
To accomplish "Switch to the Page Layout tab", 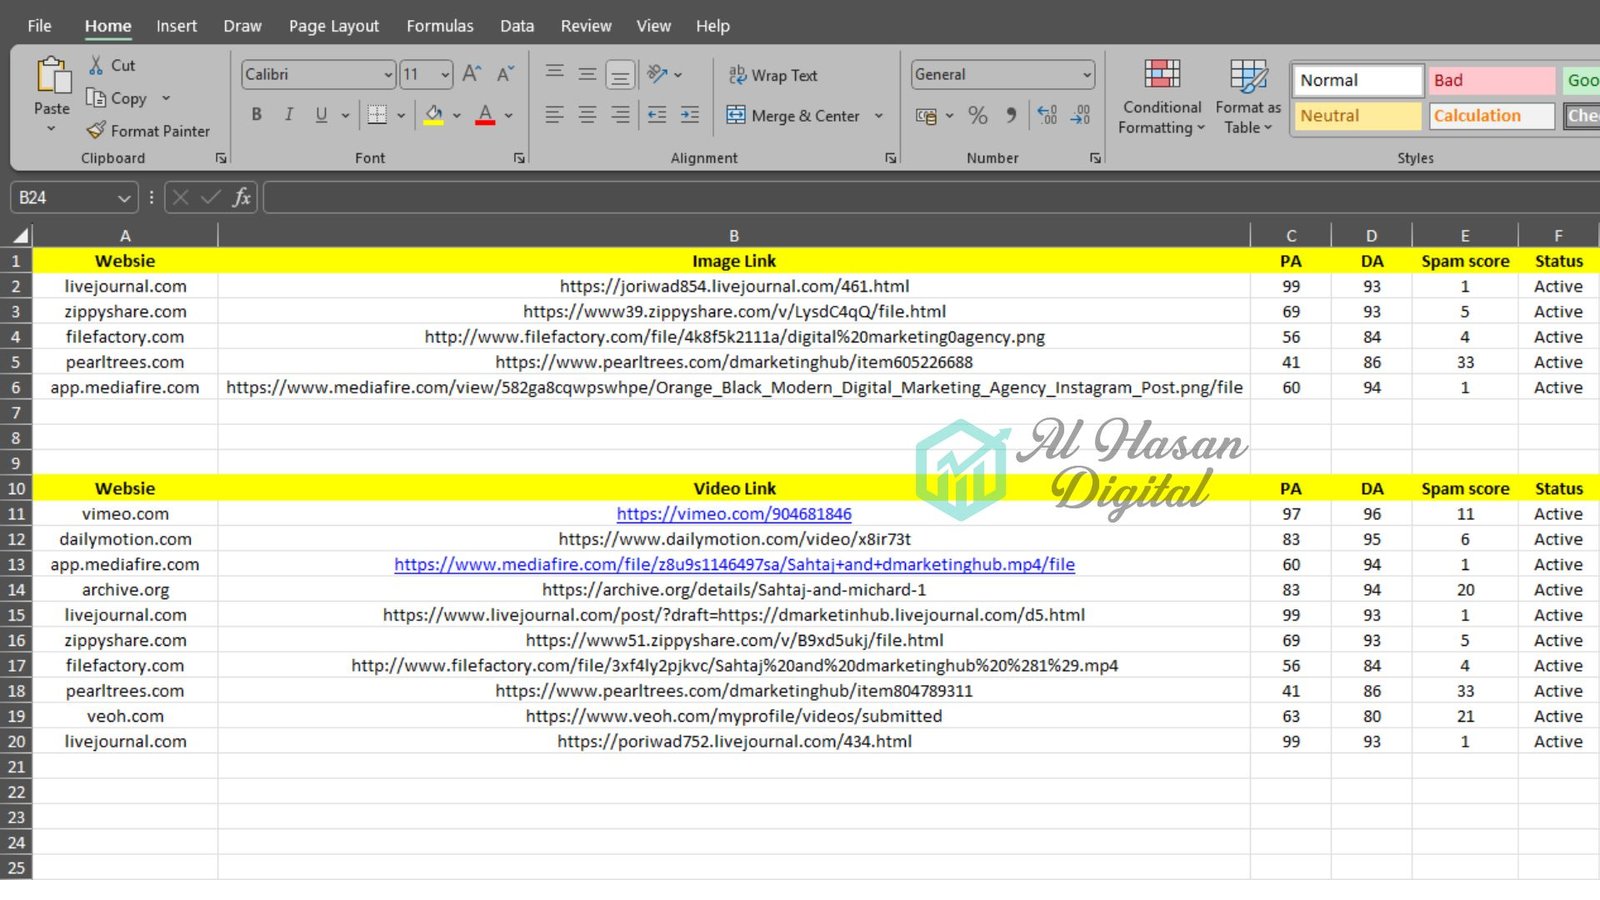I will 334,26.
